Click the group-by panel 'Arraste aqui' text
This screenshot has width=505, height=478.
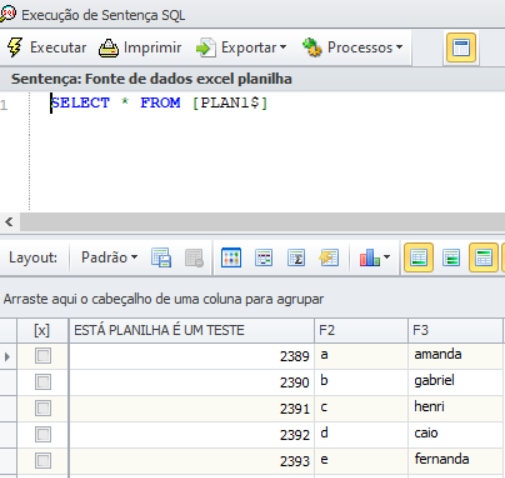[163, 299]
